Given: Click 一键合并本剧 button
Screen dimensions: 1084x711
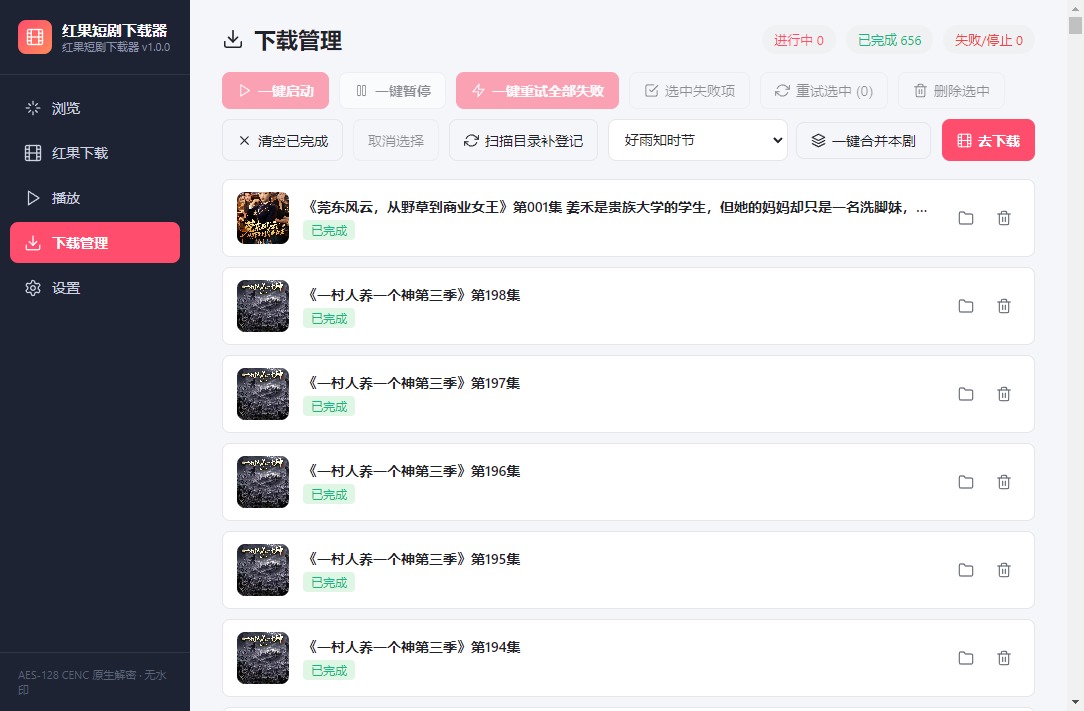Looking at the screenshot, I should pyautogui.click(x=863, y=140).
